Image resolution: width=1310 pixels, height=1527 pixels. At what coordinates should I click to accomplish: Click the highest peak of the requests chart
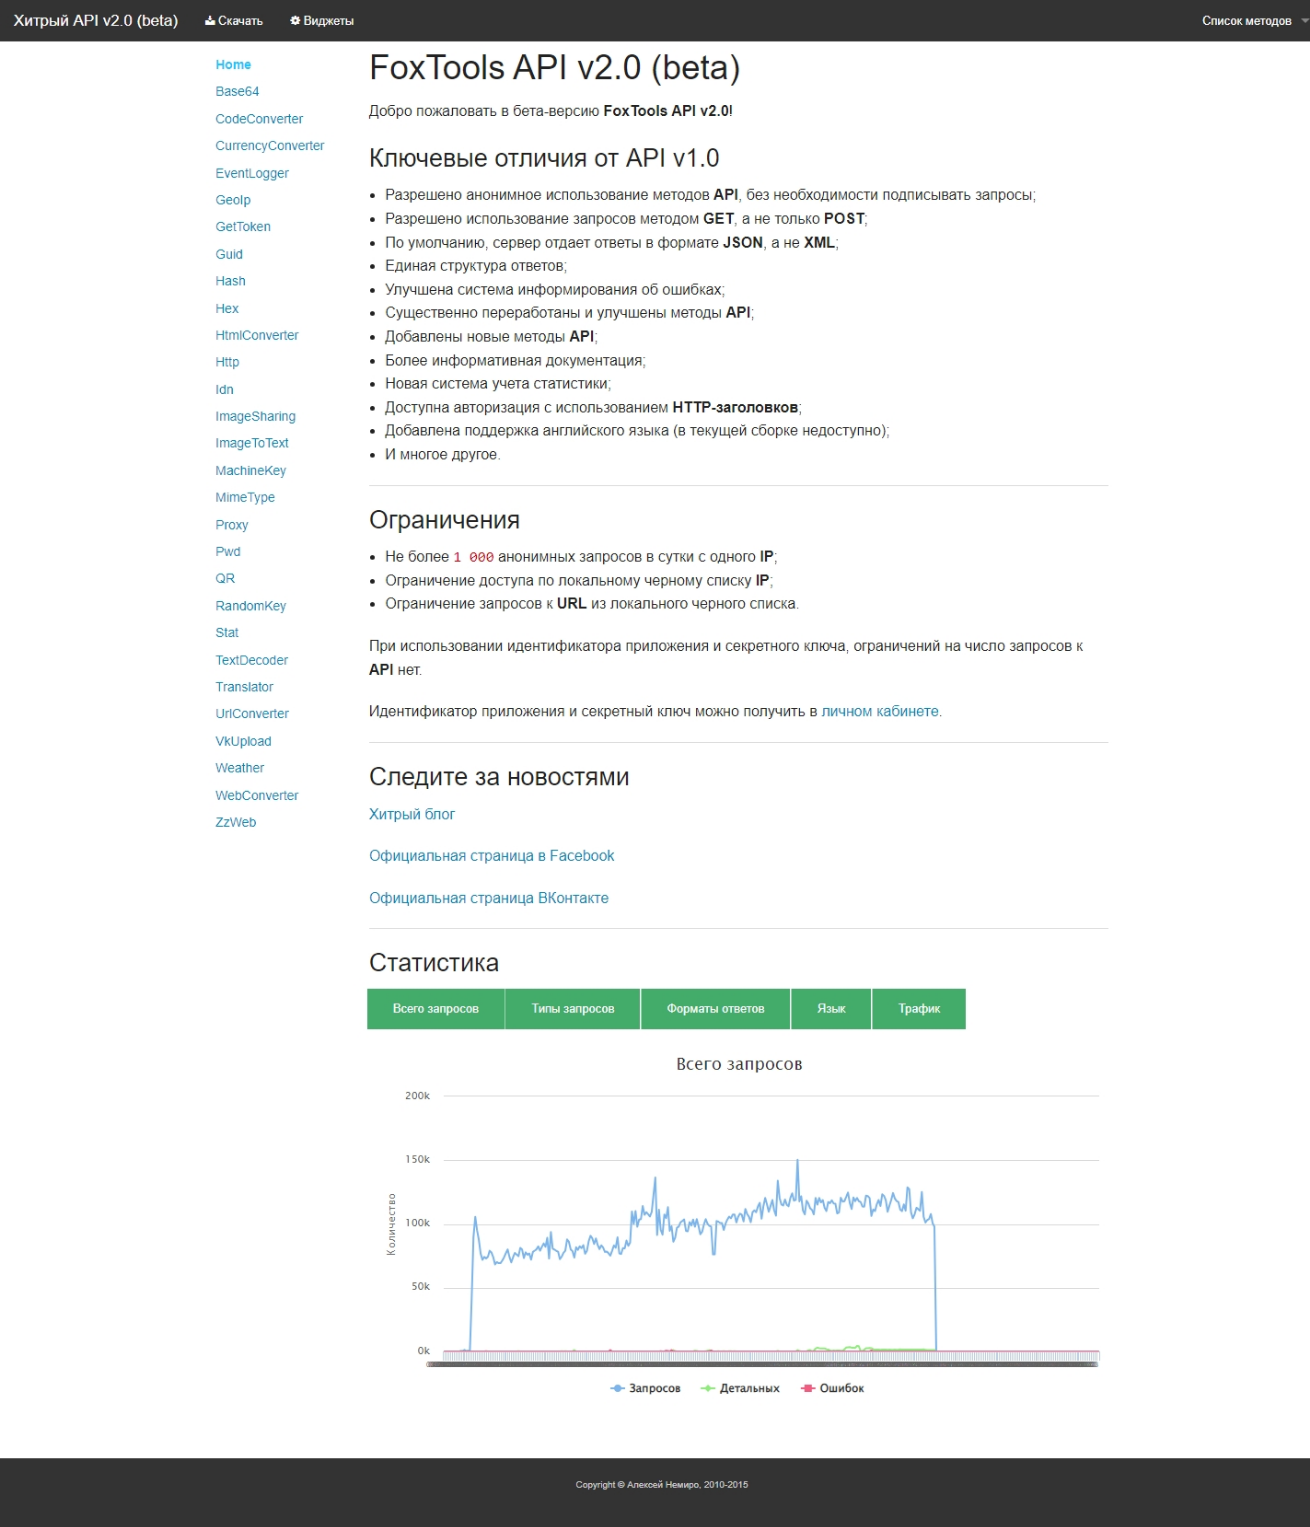(797, 1161)
